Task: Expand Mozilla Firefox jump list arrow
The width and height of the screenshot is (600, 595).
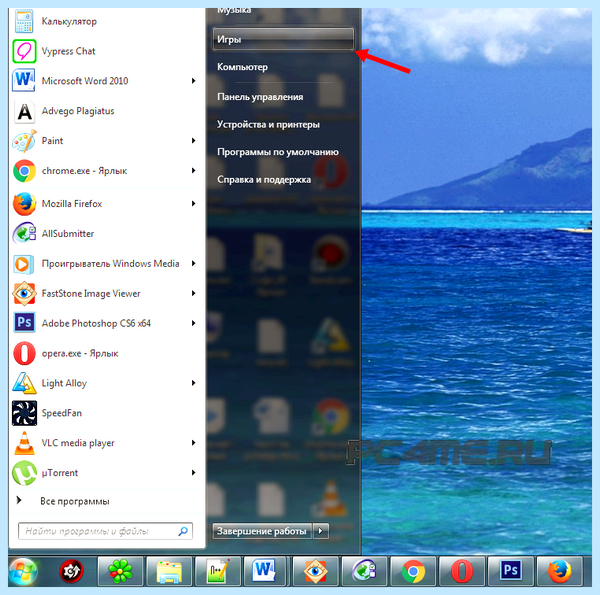Action: 194,204
